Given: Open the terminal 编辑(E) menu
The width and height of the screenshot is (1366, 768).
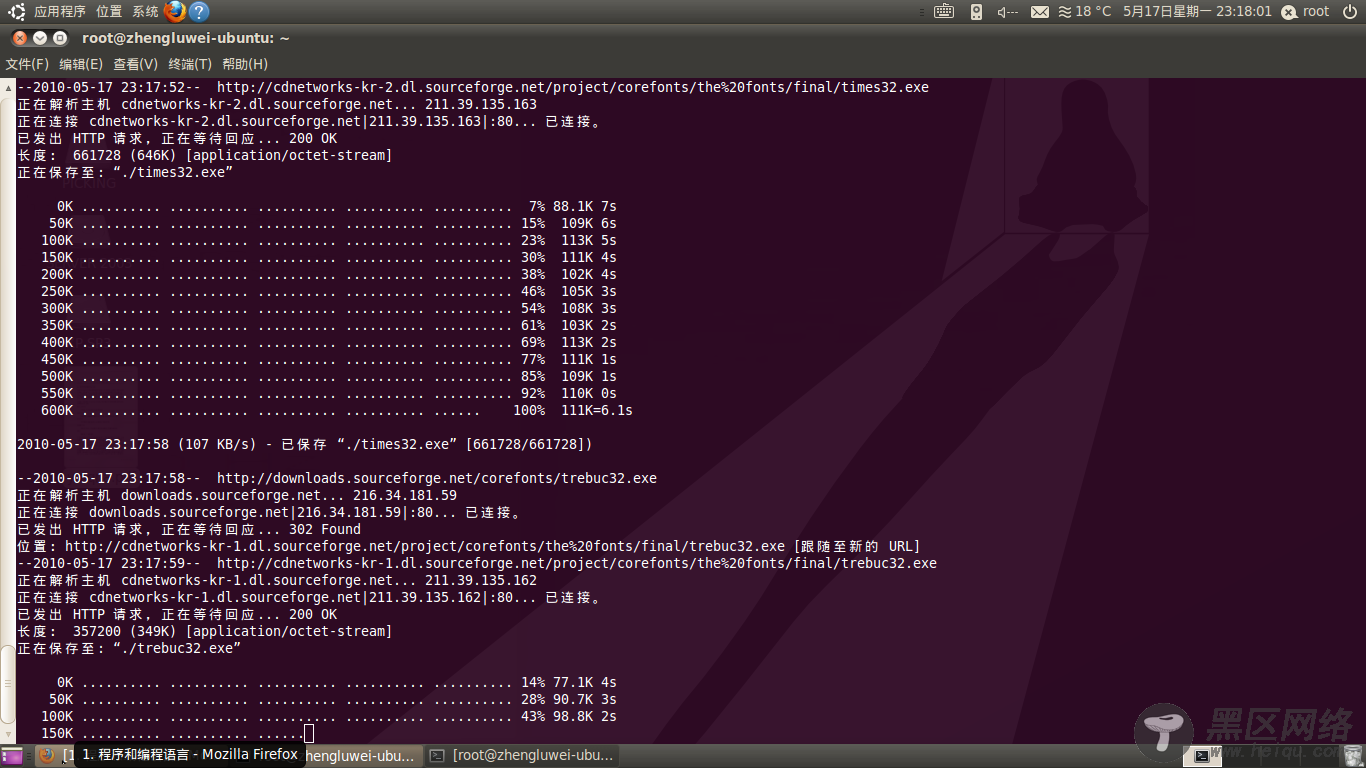Looking at the screenshot, I should point(81,64).
